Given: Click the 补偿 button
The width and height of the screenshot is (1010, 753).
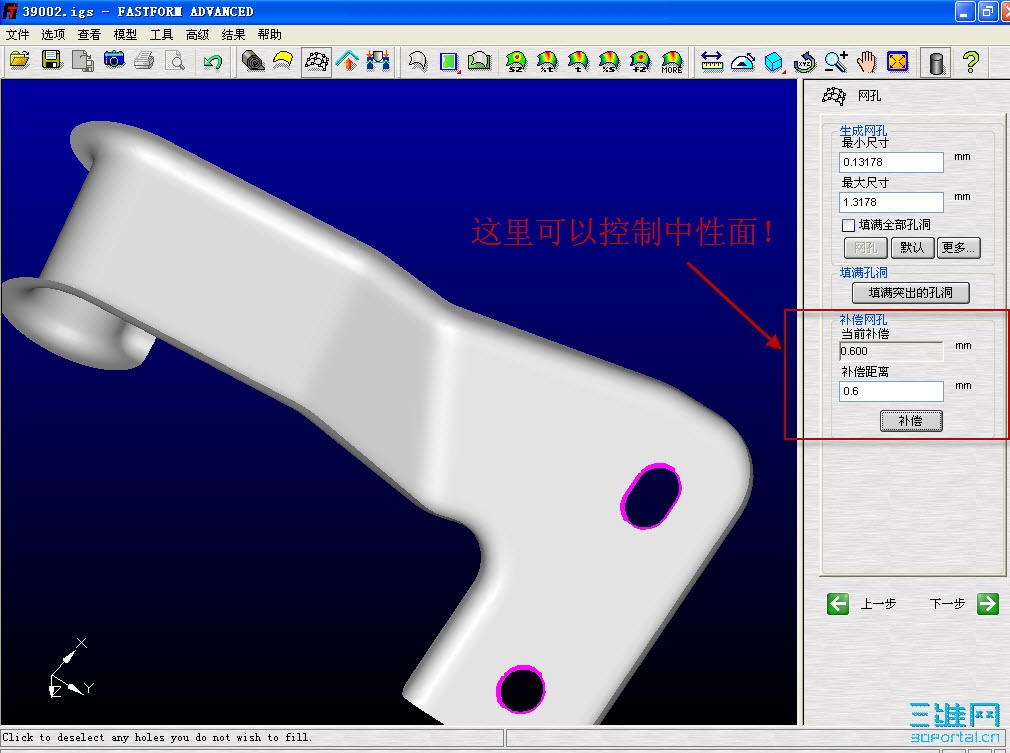Looking at the screenshot, I should click(x=911, y=421).
